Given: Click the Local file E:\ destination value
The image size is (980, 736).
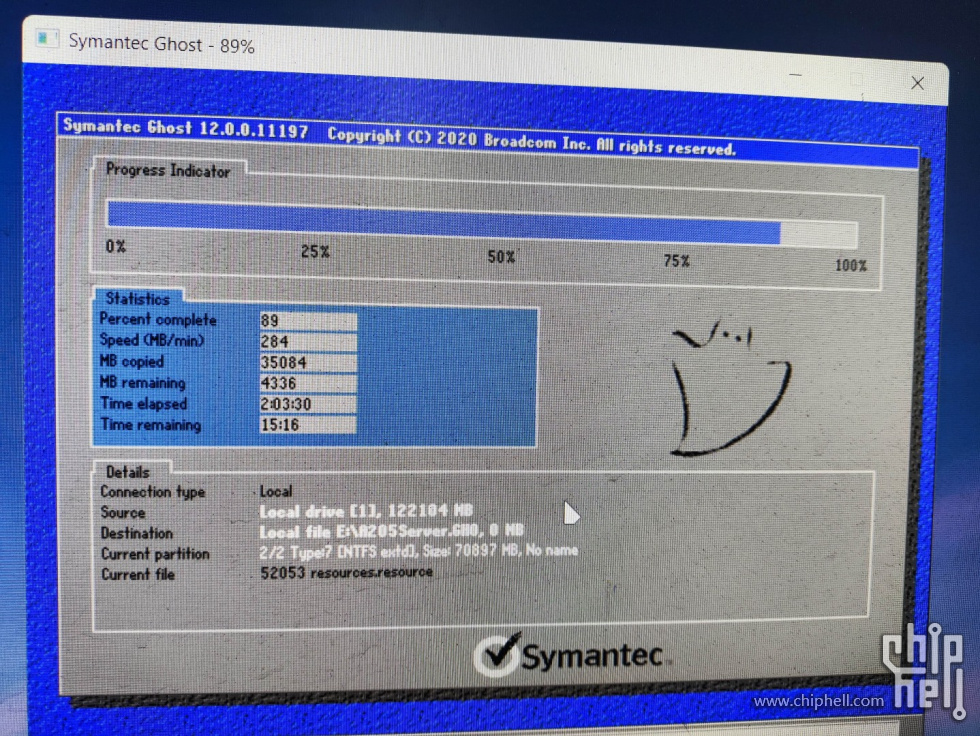Looking at the screenshot, I should coord(392,531).
